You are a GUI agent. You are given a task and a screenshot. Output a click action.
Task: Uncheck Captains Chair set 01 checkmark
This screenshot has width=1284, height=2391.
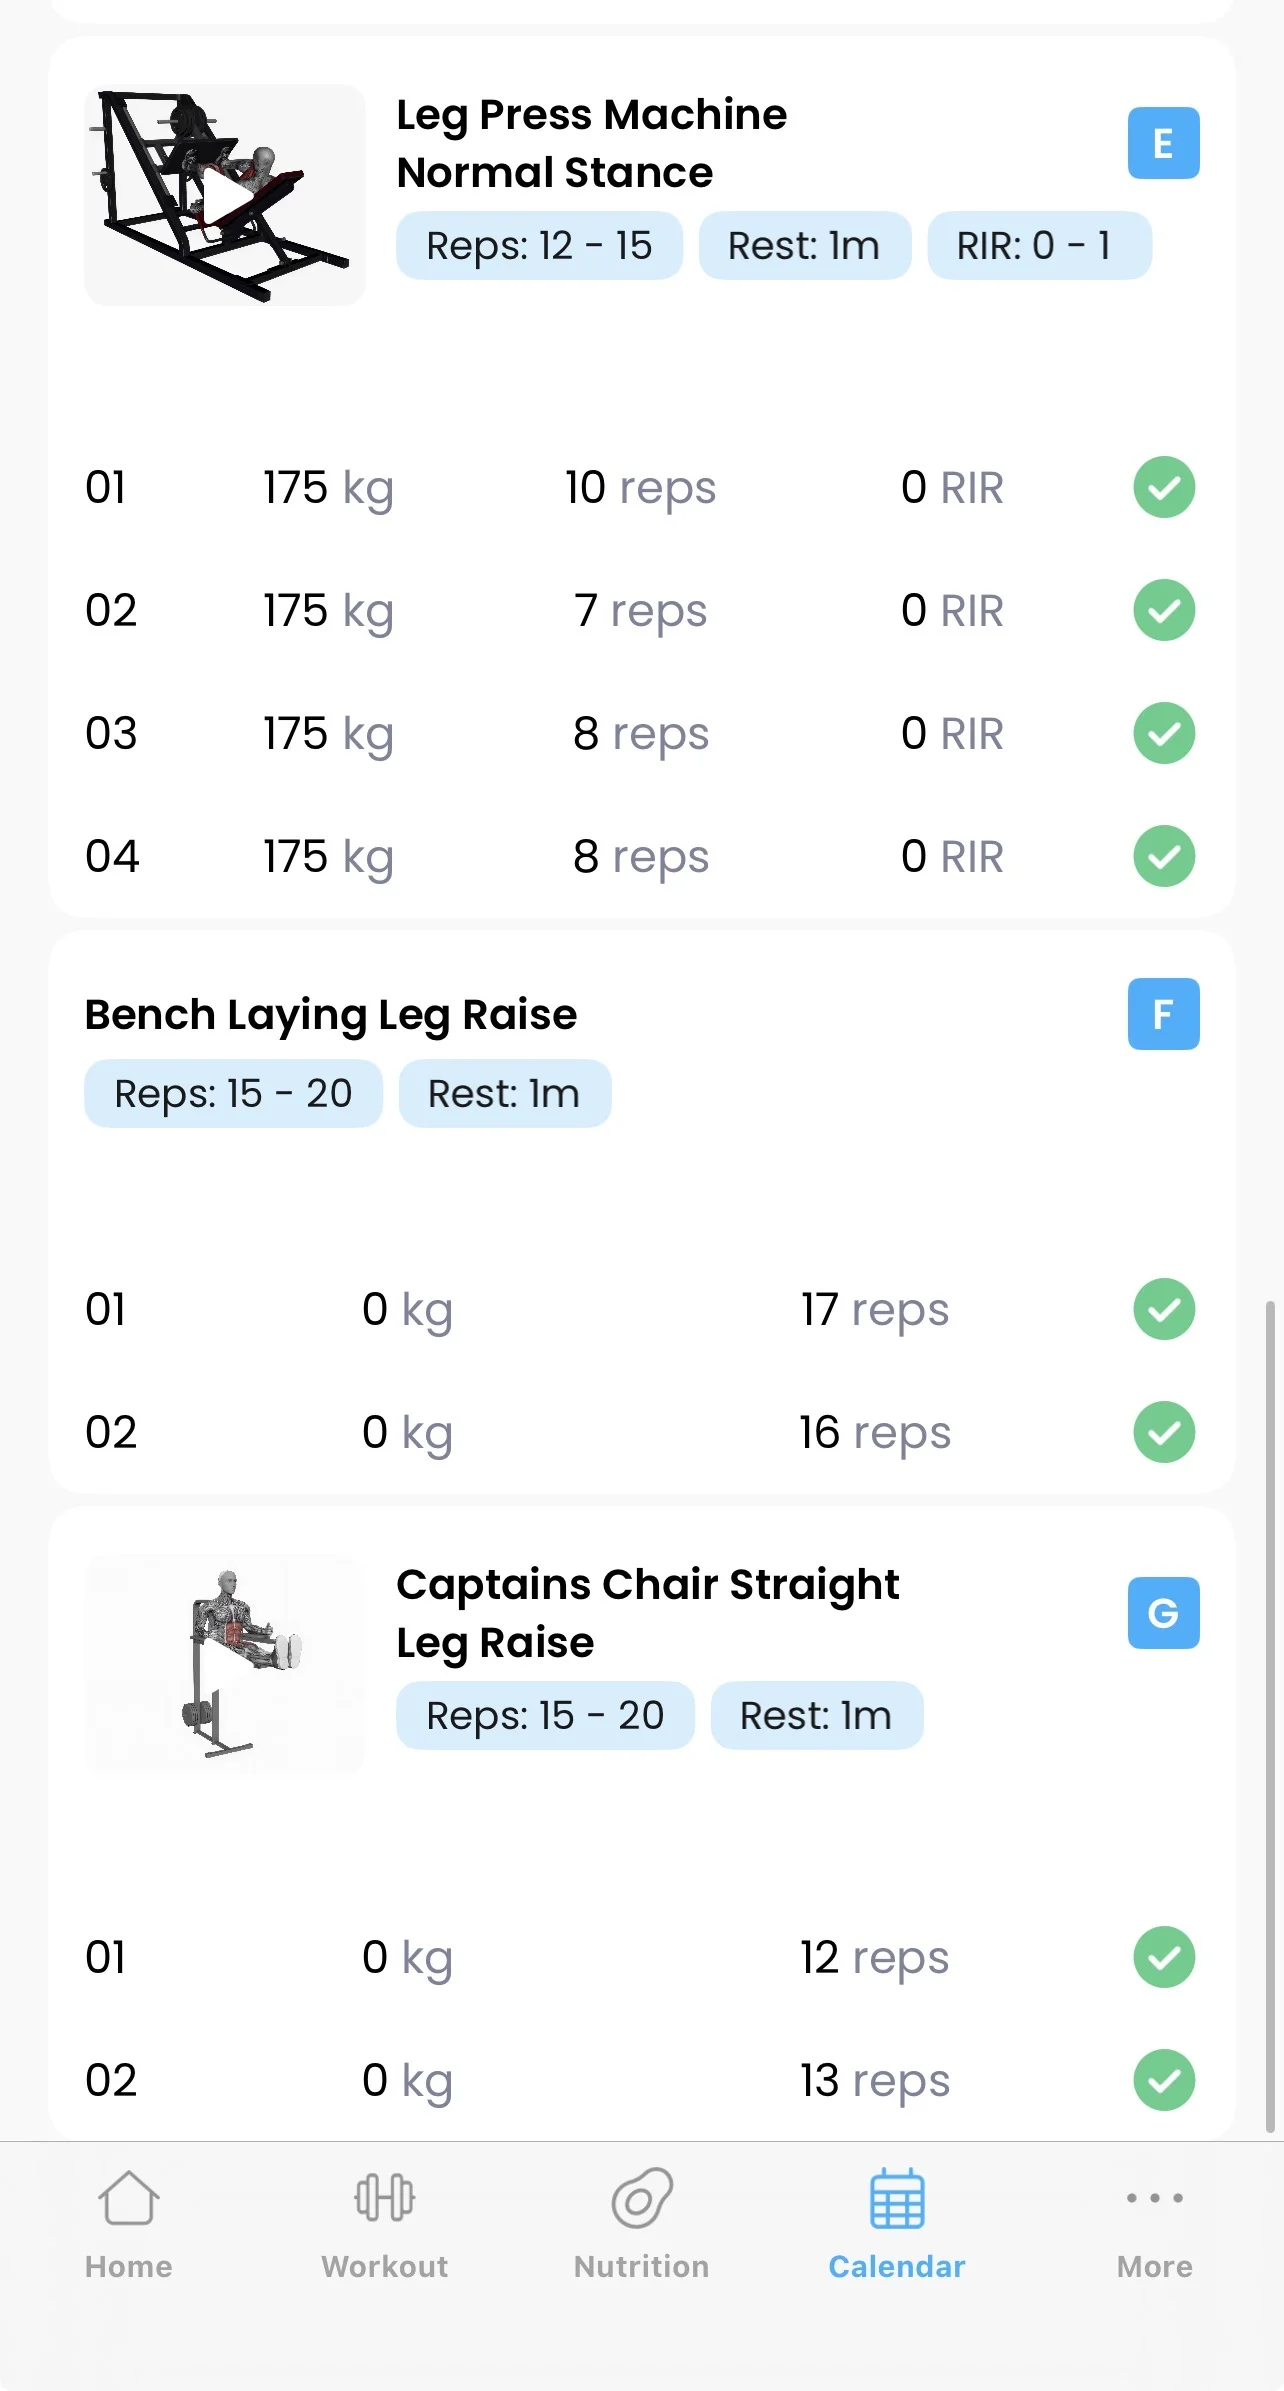[x=1164, y=1957]
